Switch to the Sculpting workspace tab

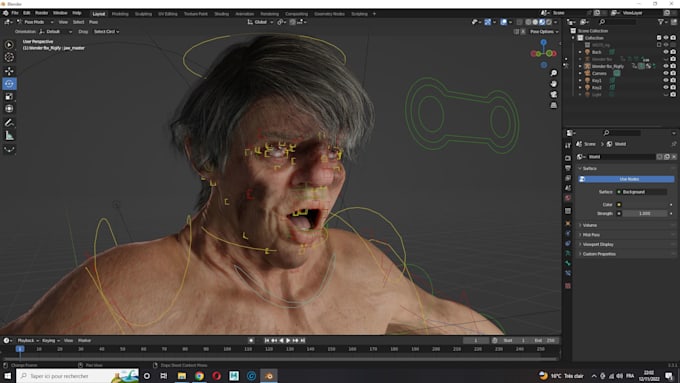144,14
